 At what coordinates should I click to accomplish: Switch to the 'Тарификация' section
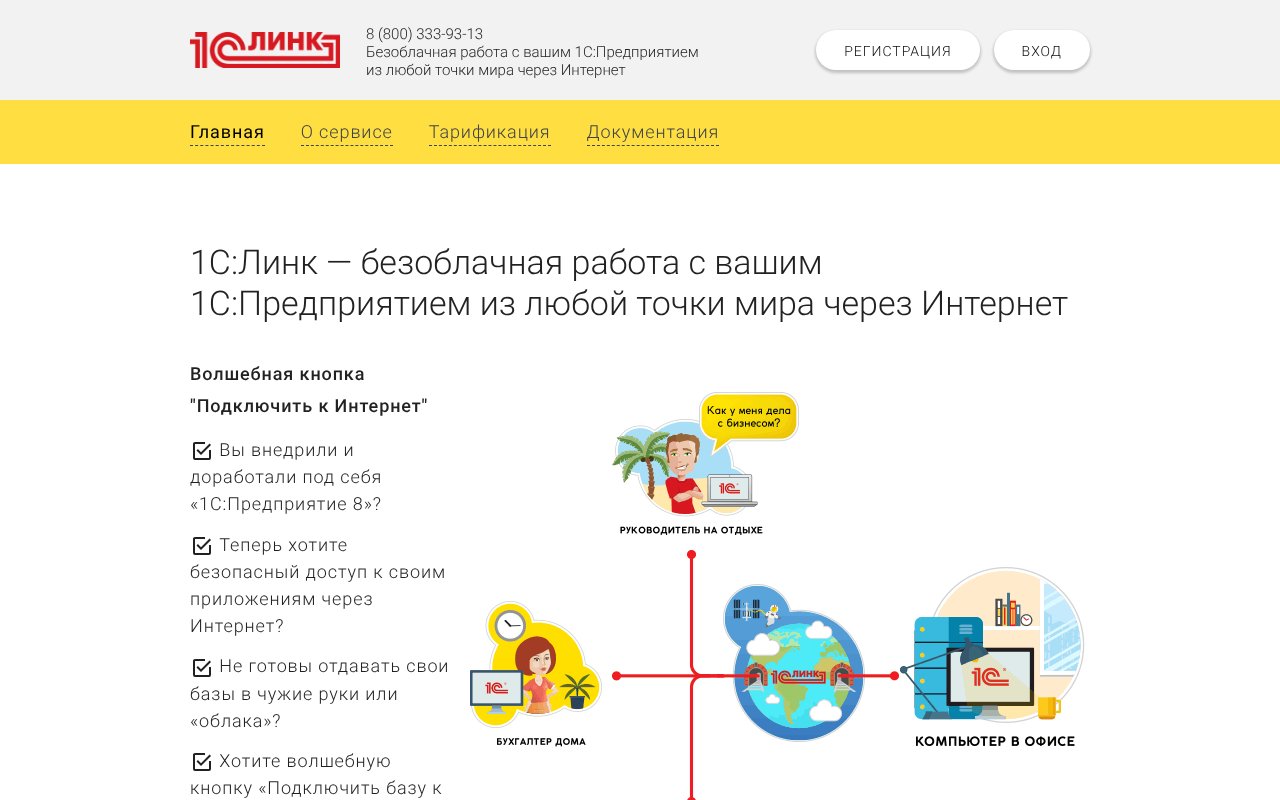[489, 132]
